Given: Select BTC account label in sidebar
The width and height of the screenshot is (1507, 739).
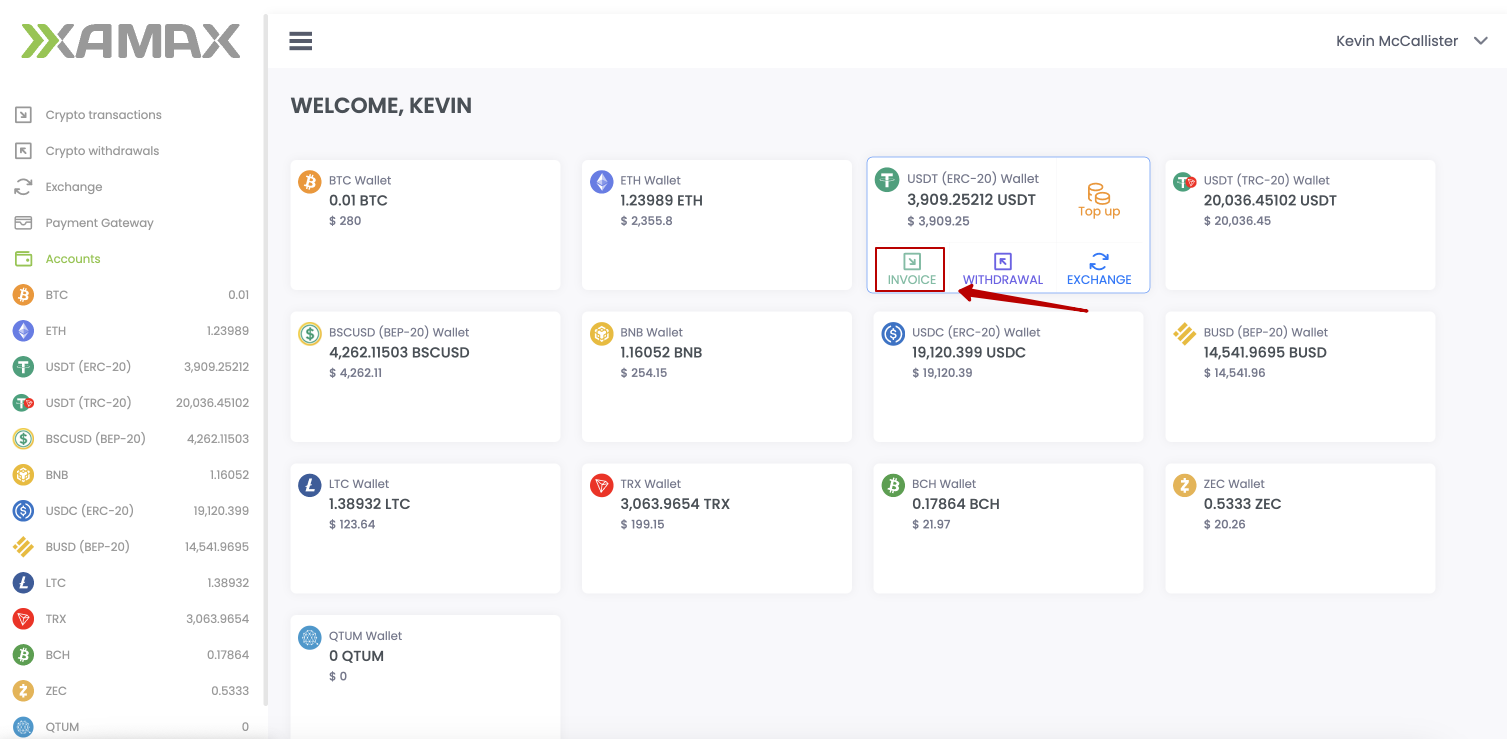Looking at the screenshot, I should click(57, 295).
